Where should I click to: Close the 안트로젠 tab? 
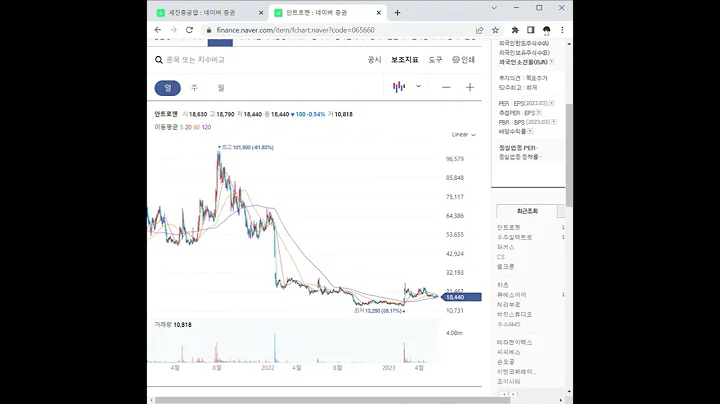(x=379, y=13)
